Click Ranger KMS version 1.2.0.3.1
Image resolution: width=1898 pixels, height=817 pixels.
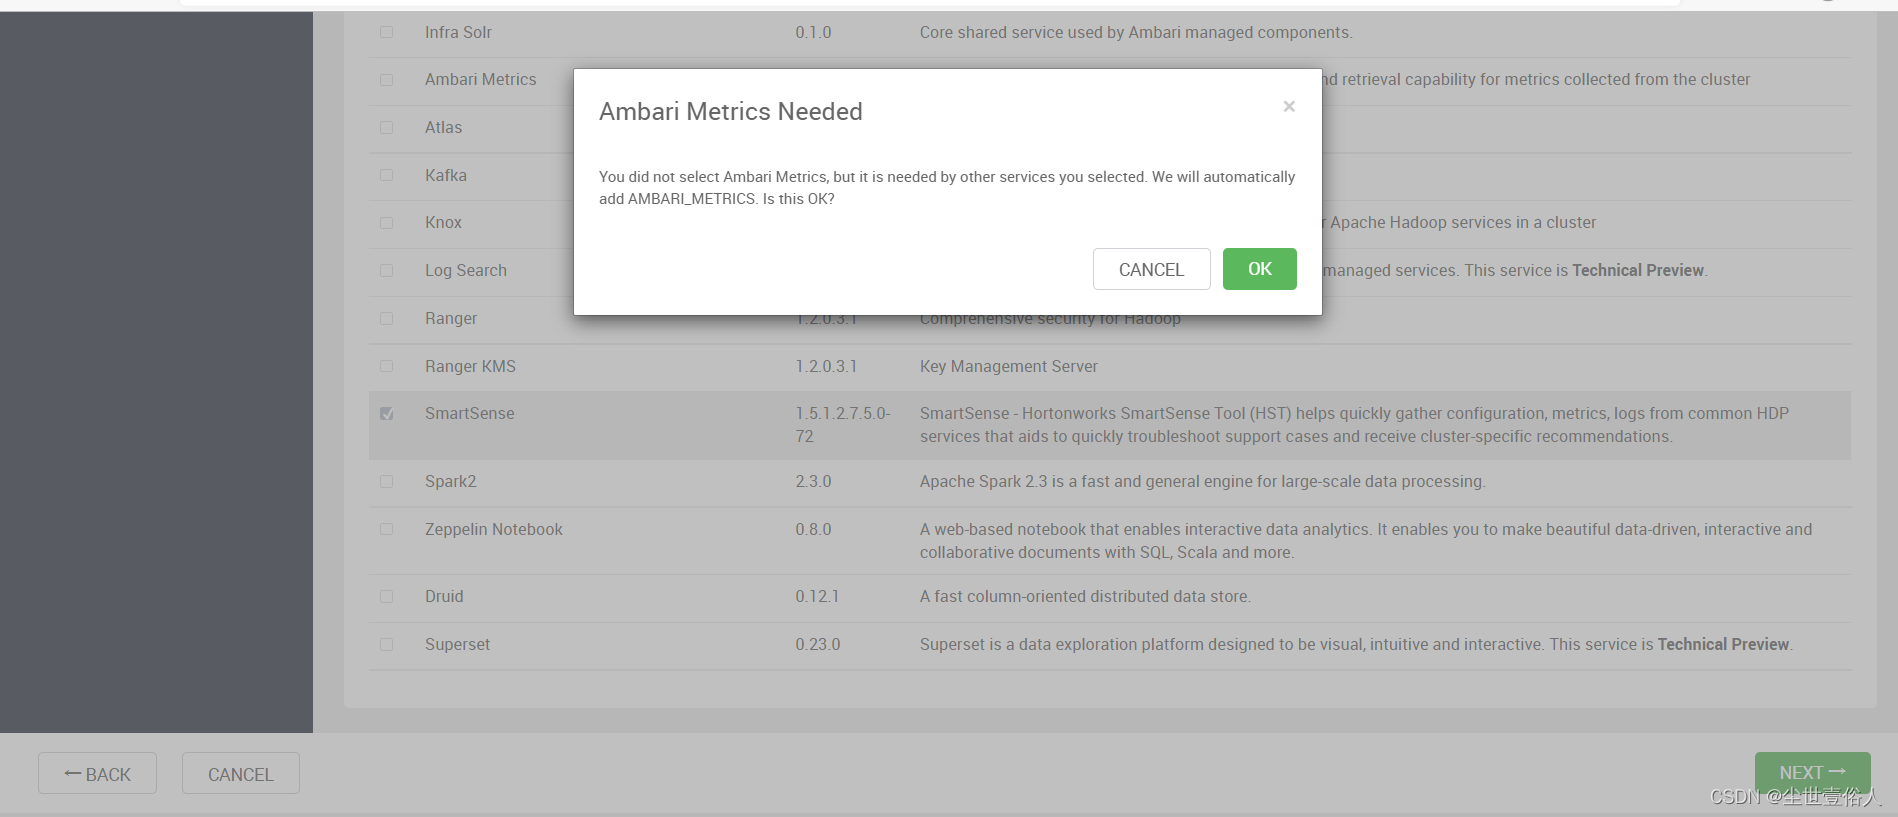pos(826,366)
